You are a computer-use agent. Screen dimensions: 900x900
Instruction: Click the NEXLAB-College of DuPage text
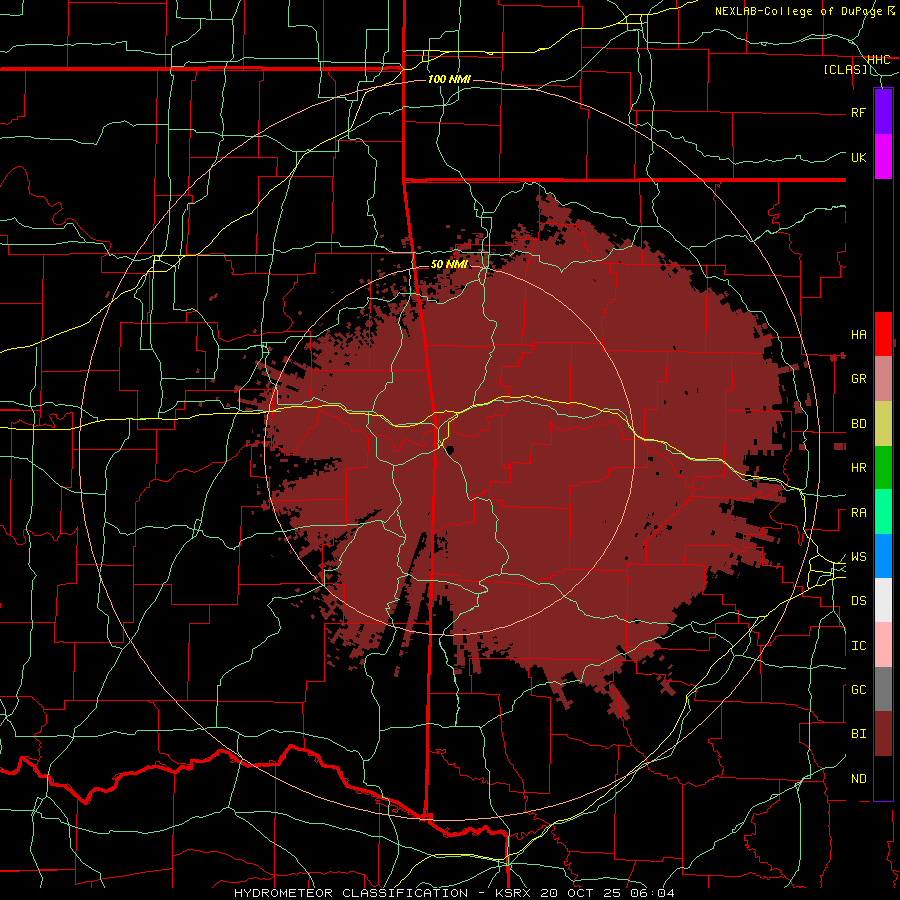click(x=798, y=11)
